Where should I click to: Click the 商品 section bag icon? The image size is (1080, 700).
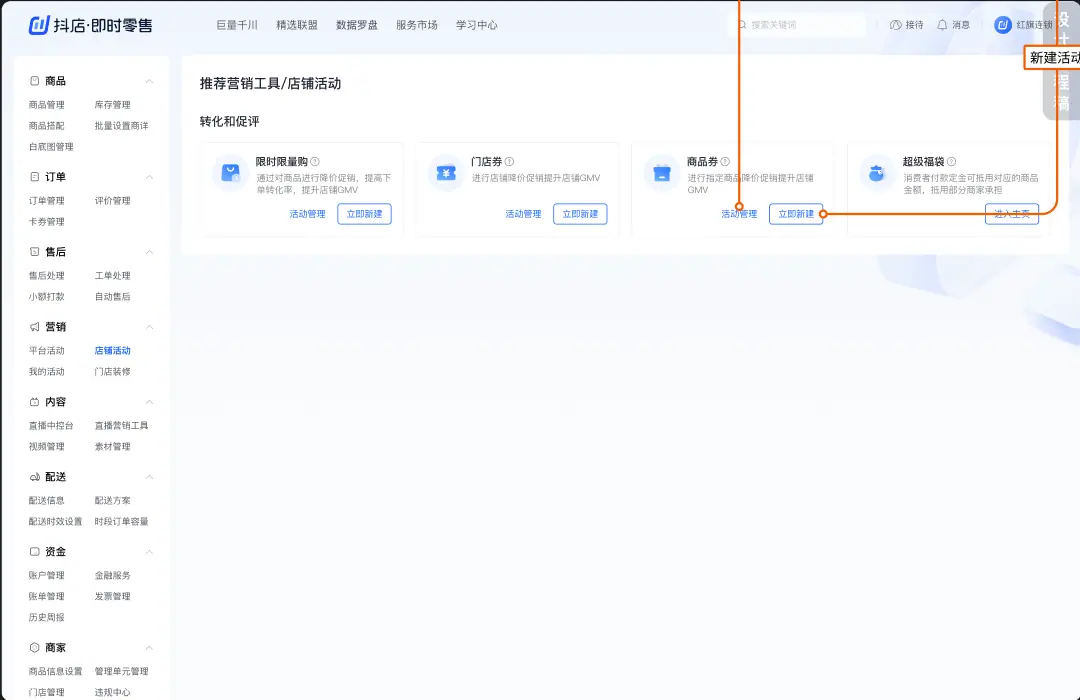click(34, 81)
